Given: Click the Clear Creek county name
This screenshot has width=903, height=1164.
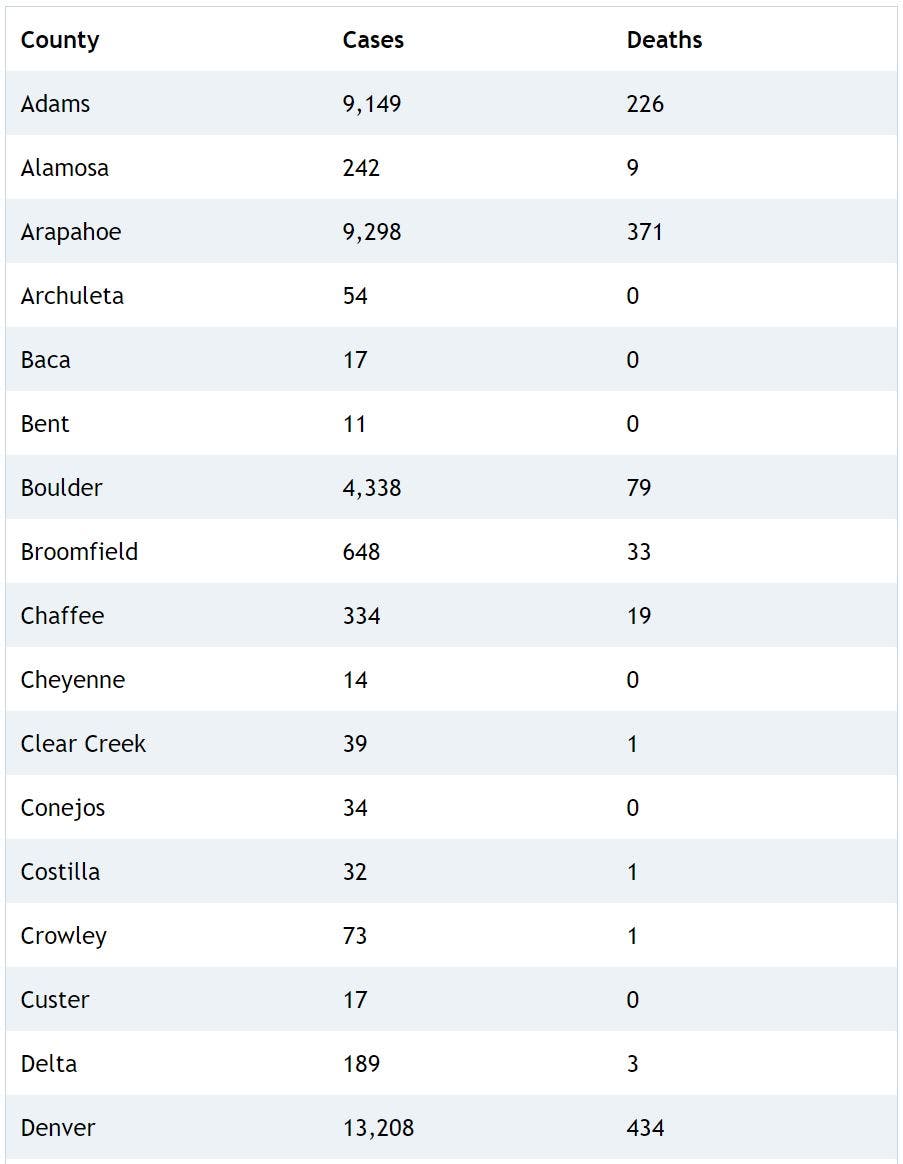Looking at the screenshot, I should (x=83, y=744).
